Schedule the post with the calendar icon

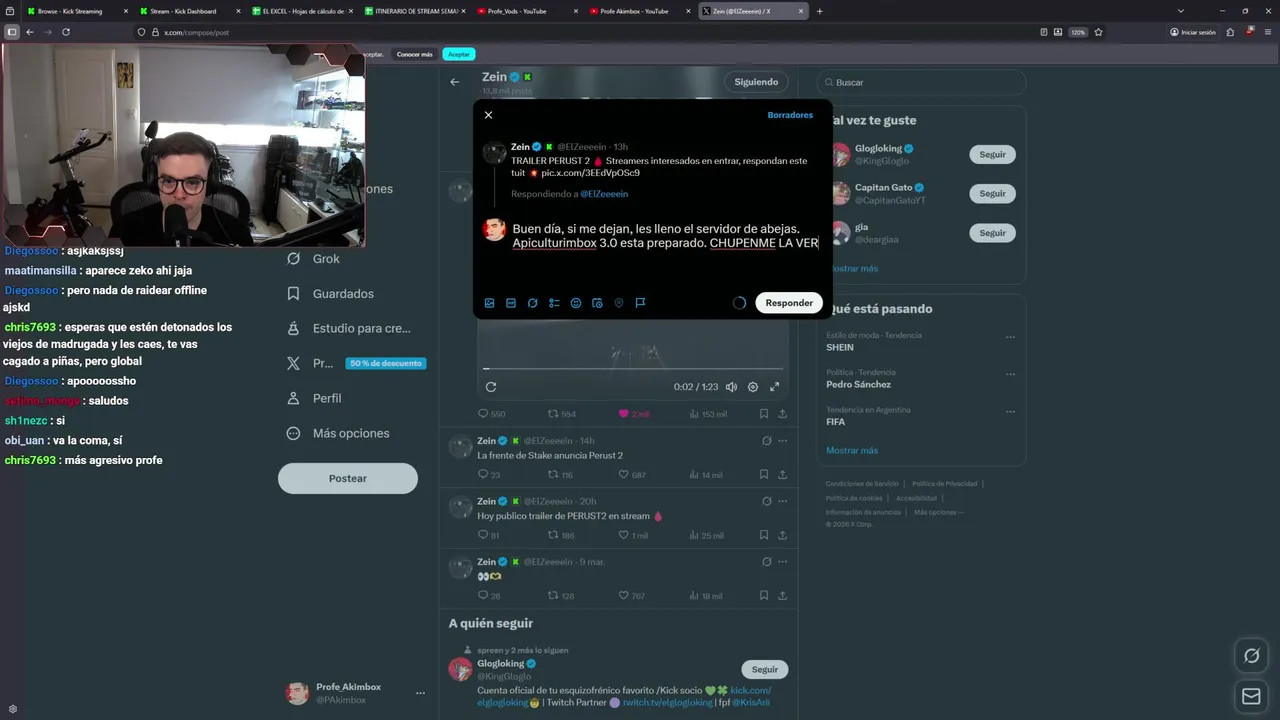point(597,303)
